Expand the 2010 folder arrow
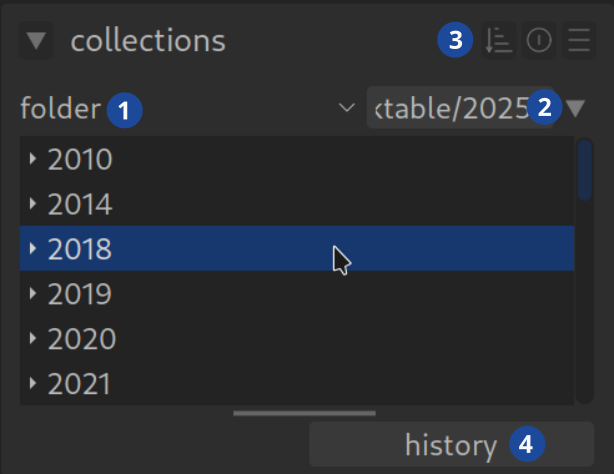 pyautogui.click(x=33, y=160)
